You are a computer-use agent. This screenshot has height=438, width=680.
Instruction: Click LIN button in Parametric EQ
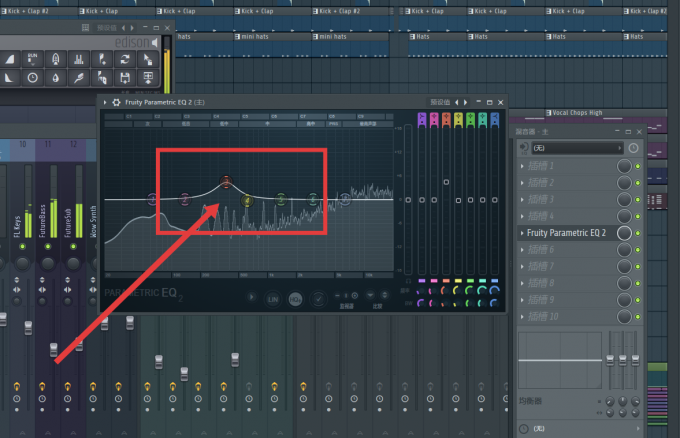[273, 299]
